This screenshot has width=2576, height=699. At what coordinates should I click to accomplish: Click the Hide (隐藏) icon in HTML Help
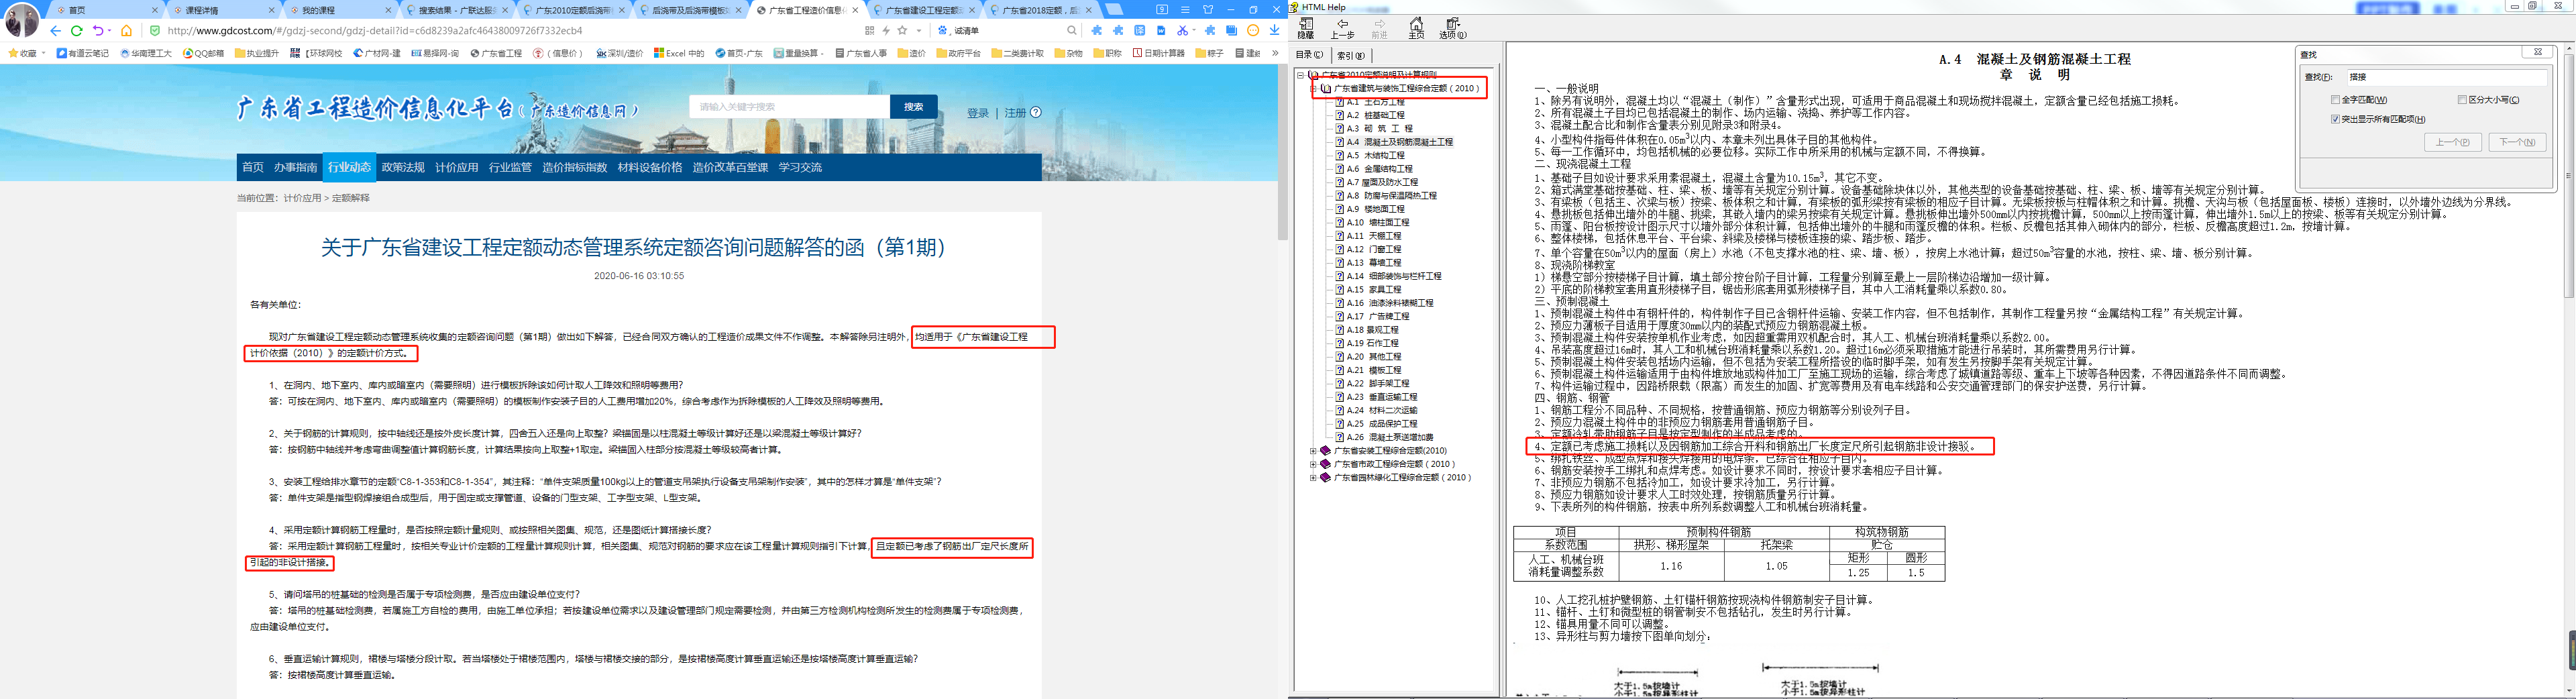click(x=1306, y=28)
